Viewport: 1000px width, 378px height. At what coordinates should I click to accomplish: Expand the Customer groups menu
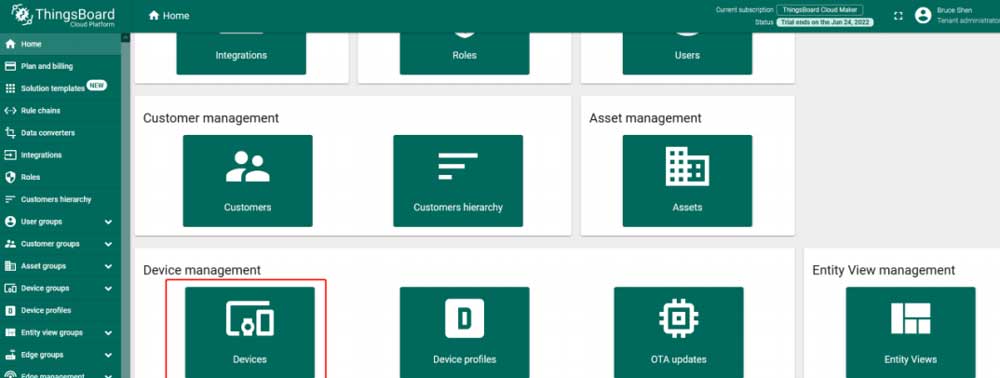(108, 244)
